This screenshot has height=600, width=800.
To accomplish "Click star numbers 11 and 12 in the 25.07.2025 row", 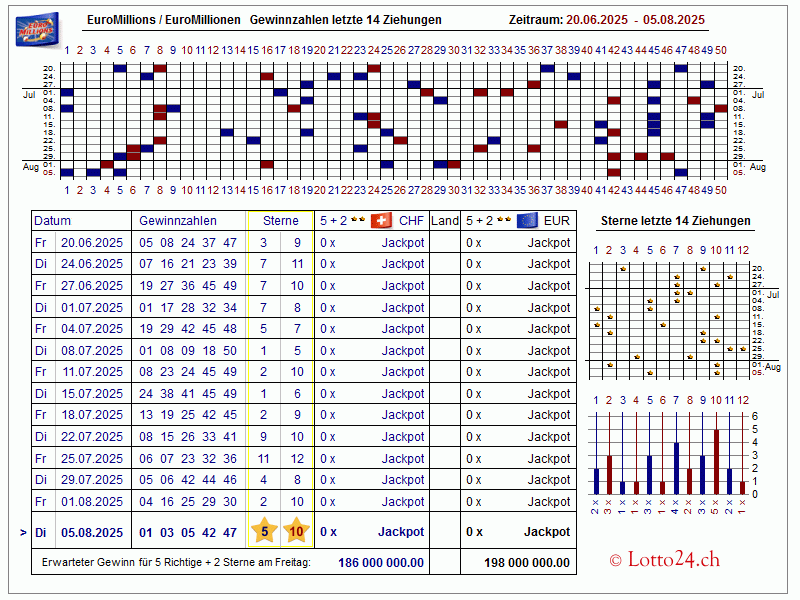I will coord(280,459).
